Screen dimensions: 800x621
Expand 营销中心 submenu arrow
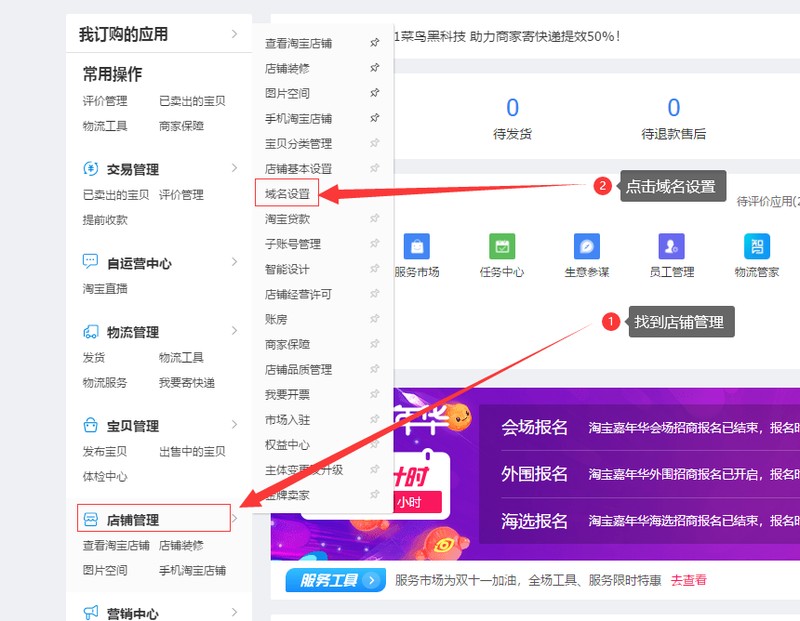click(x=234, y=612)
